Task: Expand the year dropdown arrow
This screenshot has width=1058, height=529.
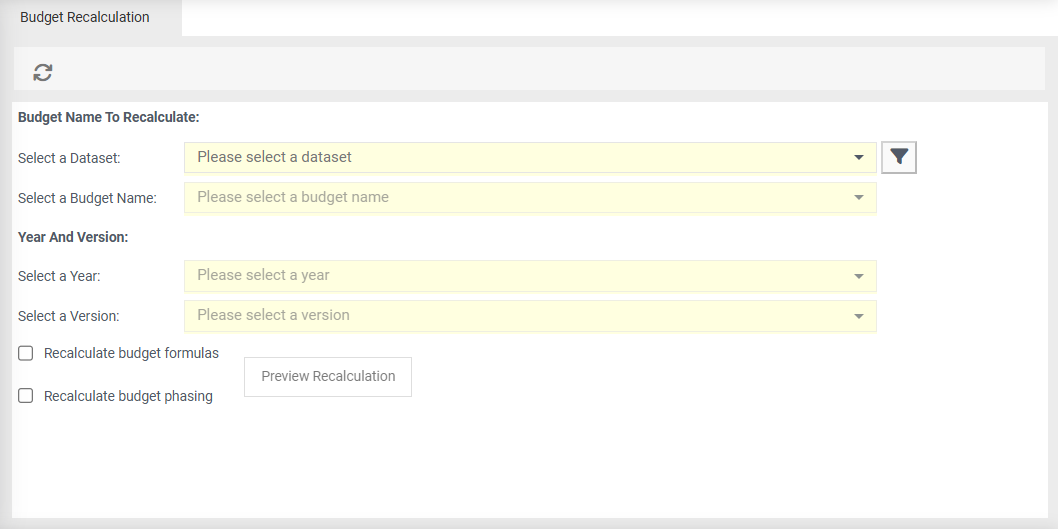Action: 859,276
